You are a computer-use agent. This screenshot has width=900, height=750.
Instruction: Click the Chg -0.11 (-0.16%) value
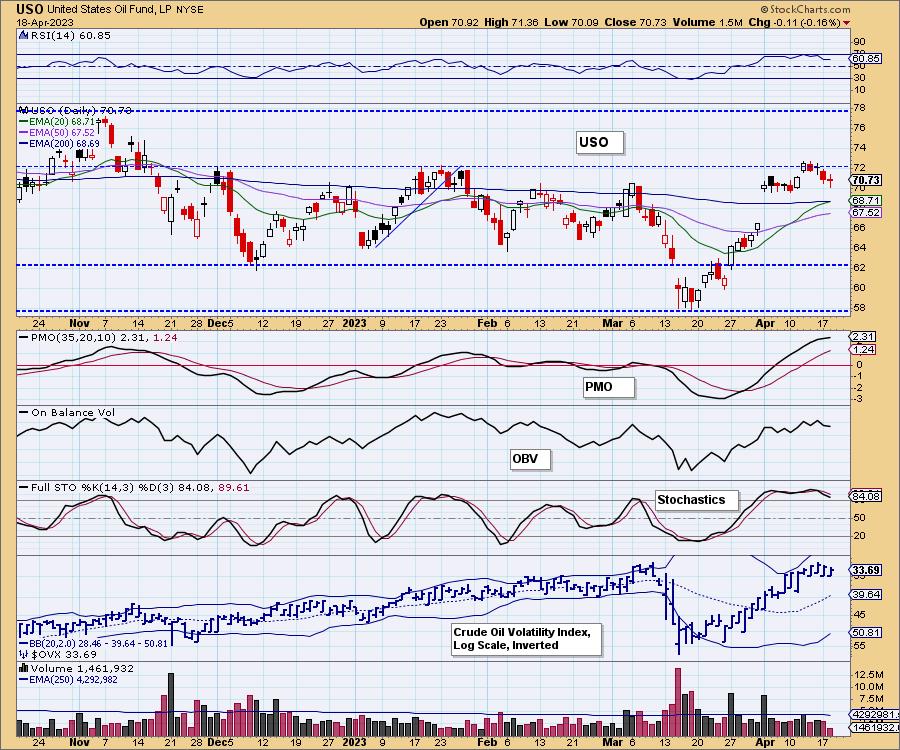click(794, 22)
